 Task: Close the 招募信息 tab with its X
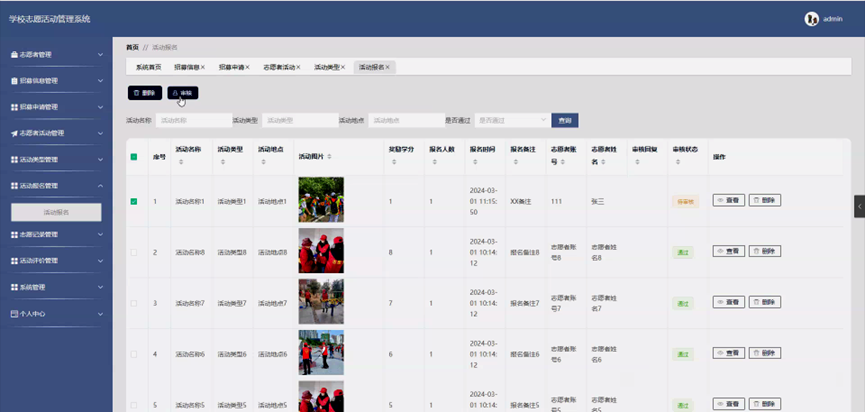pos(203,67)
